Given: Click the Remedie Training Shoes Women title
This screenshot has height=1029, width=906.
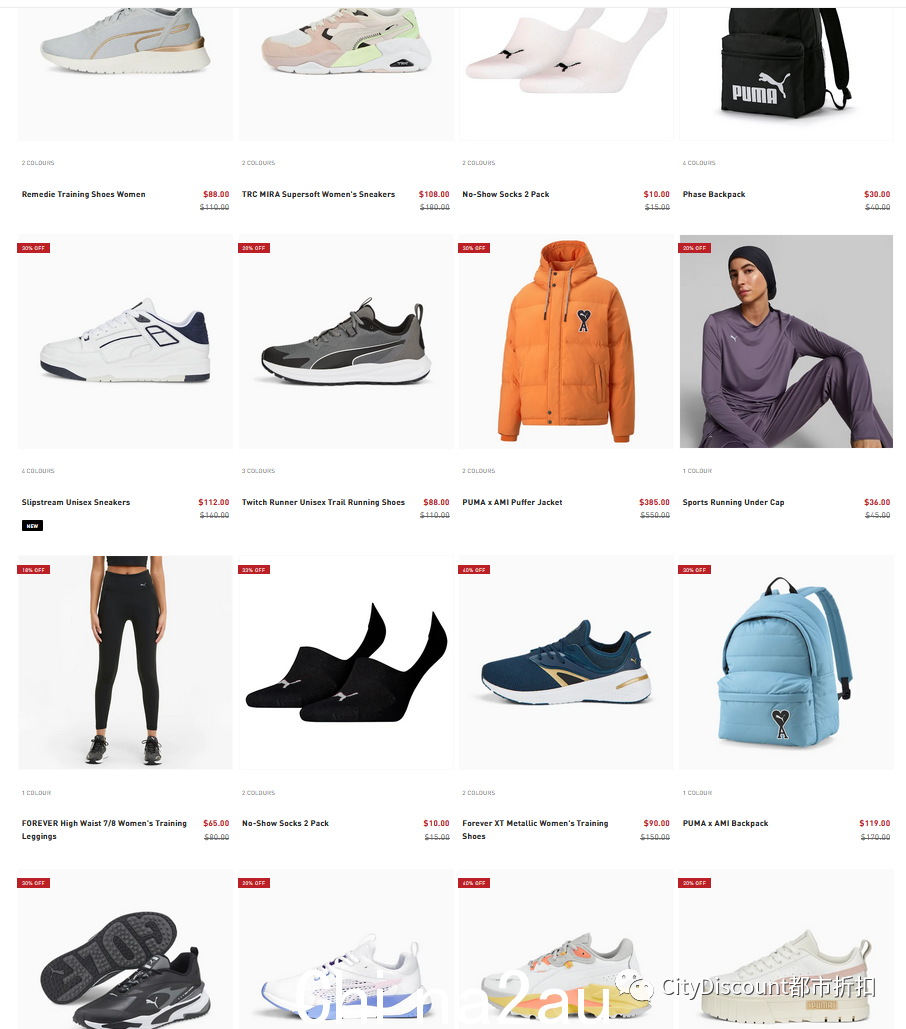Looking at the screenshot, I should [x=83, y=194].
